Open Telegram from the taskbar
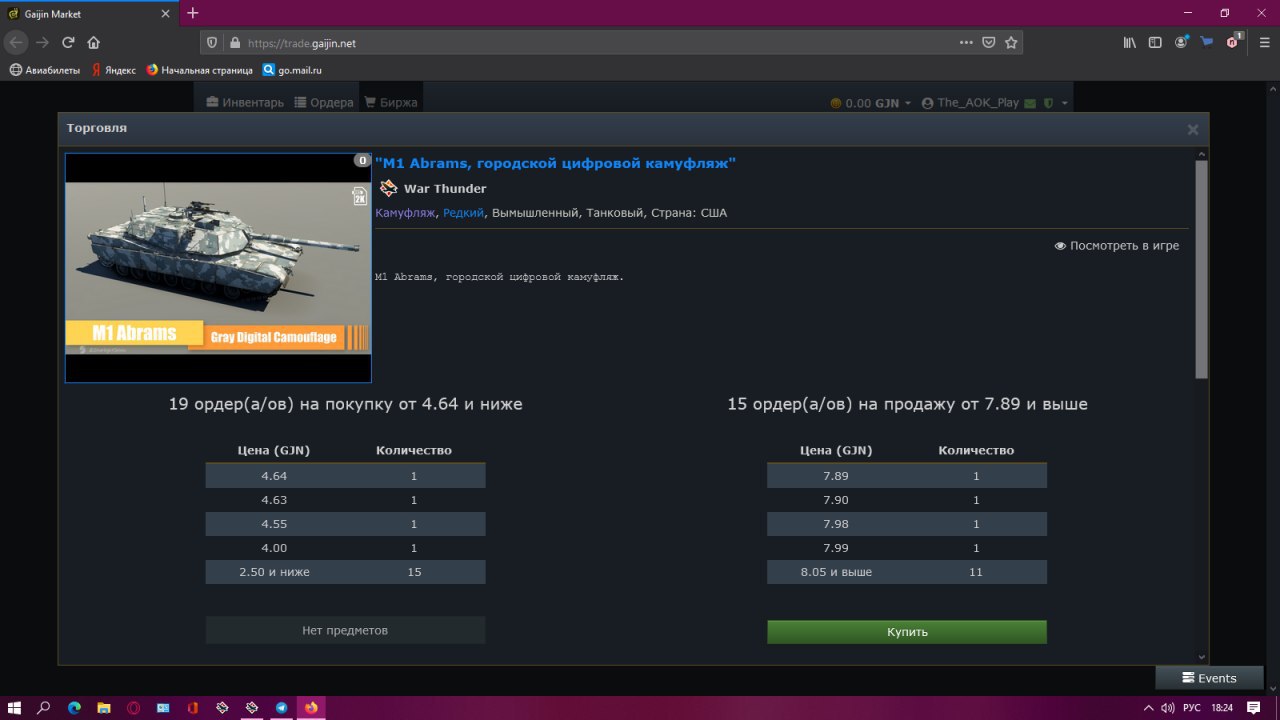This screenshot has height=720, width=1280. [x=281, y=707]
